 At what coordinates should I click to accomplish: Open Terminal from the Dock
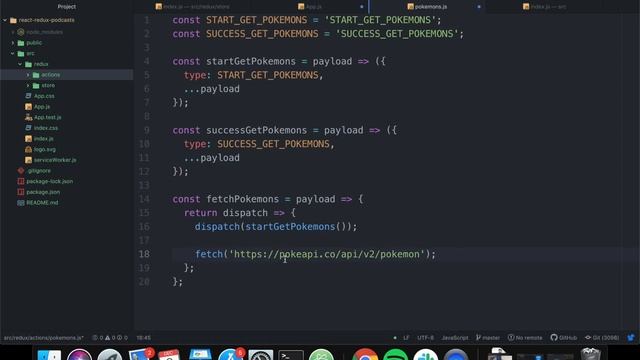coord(291,355)
